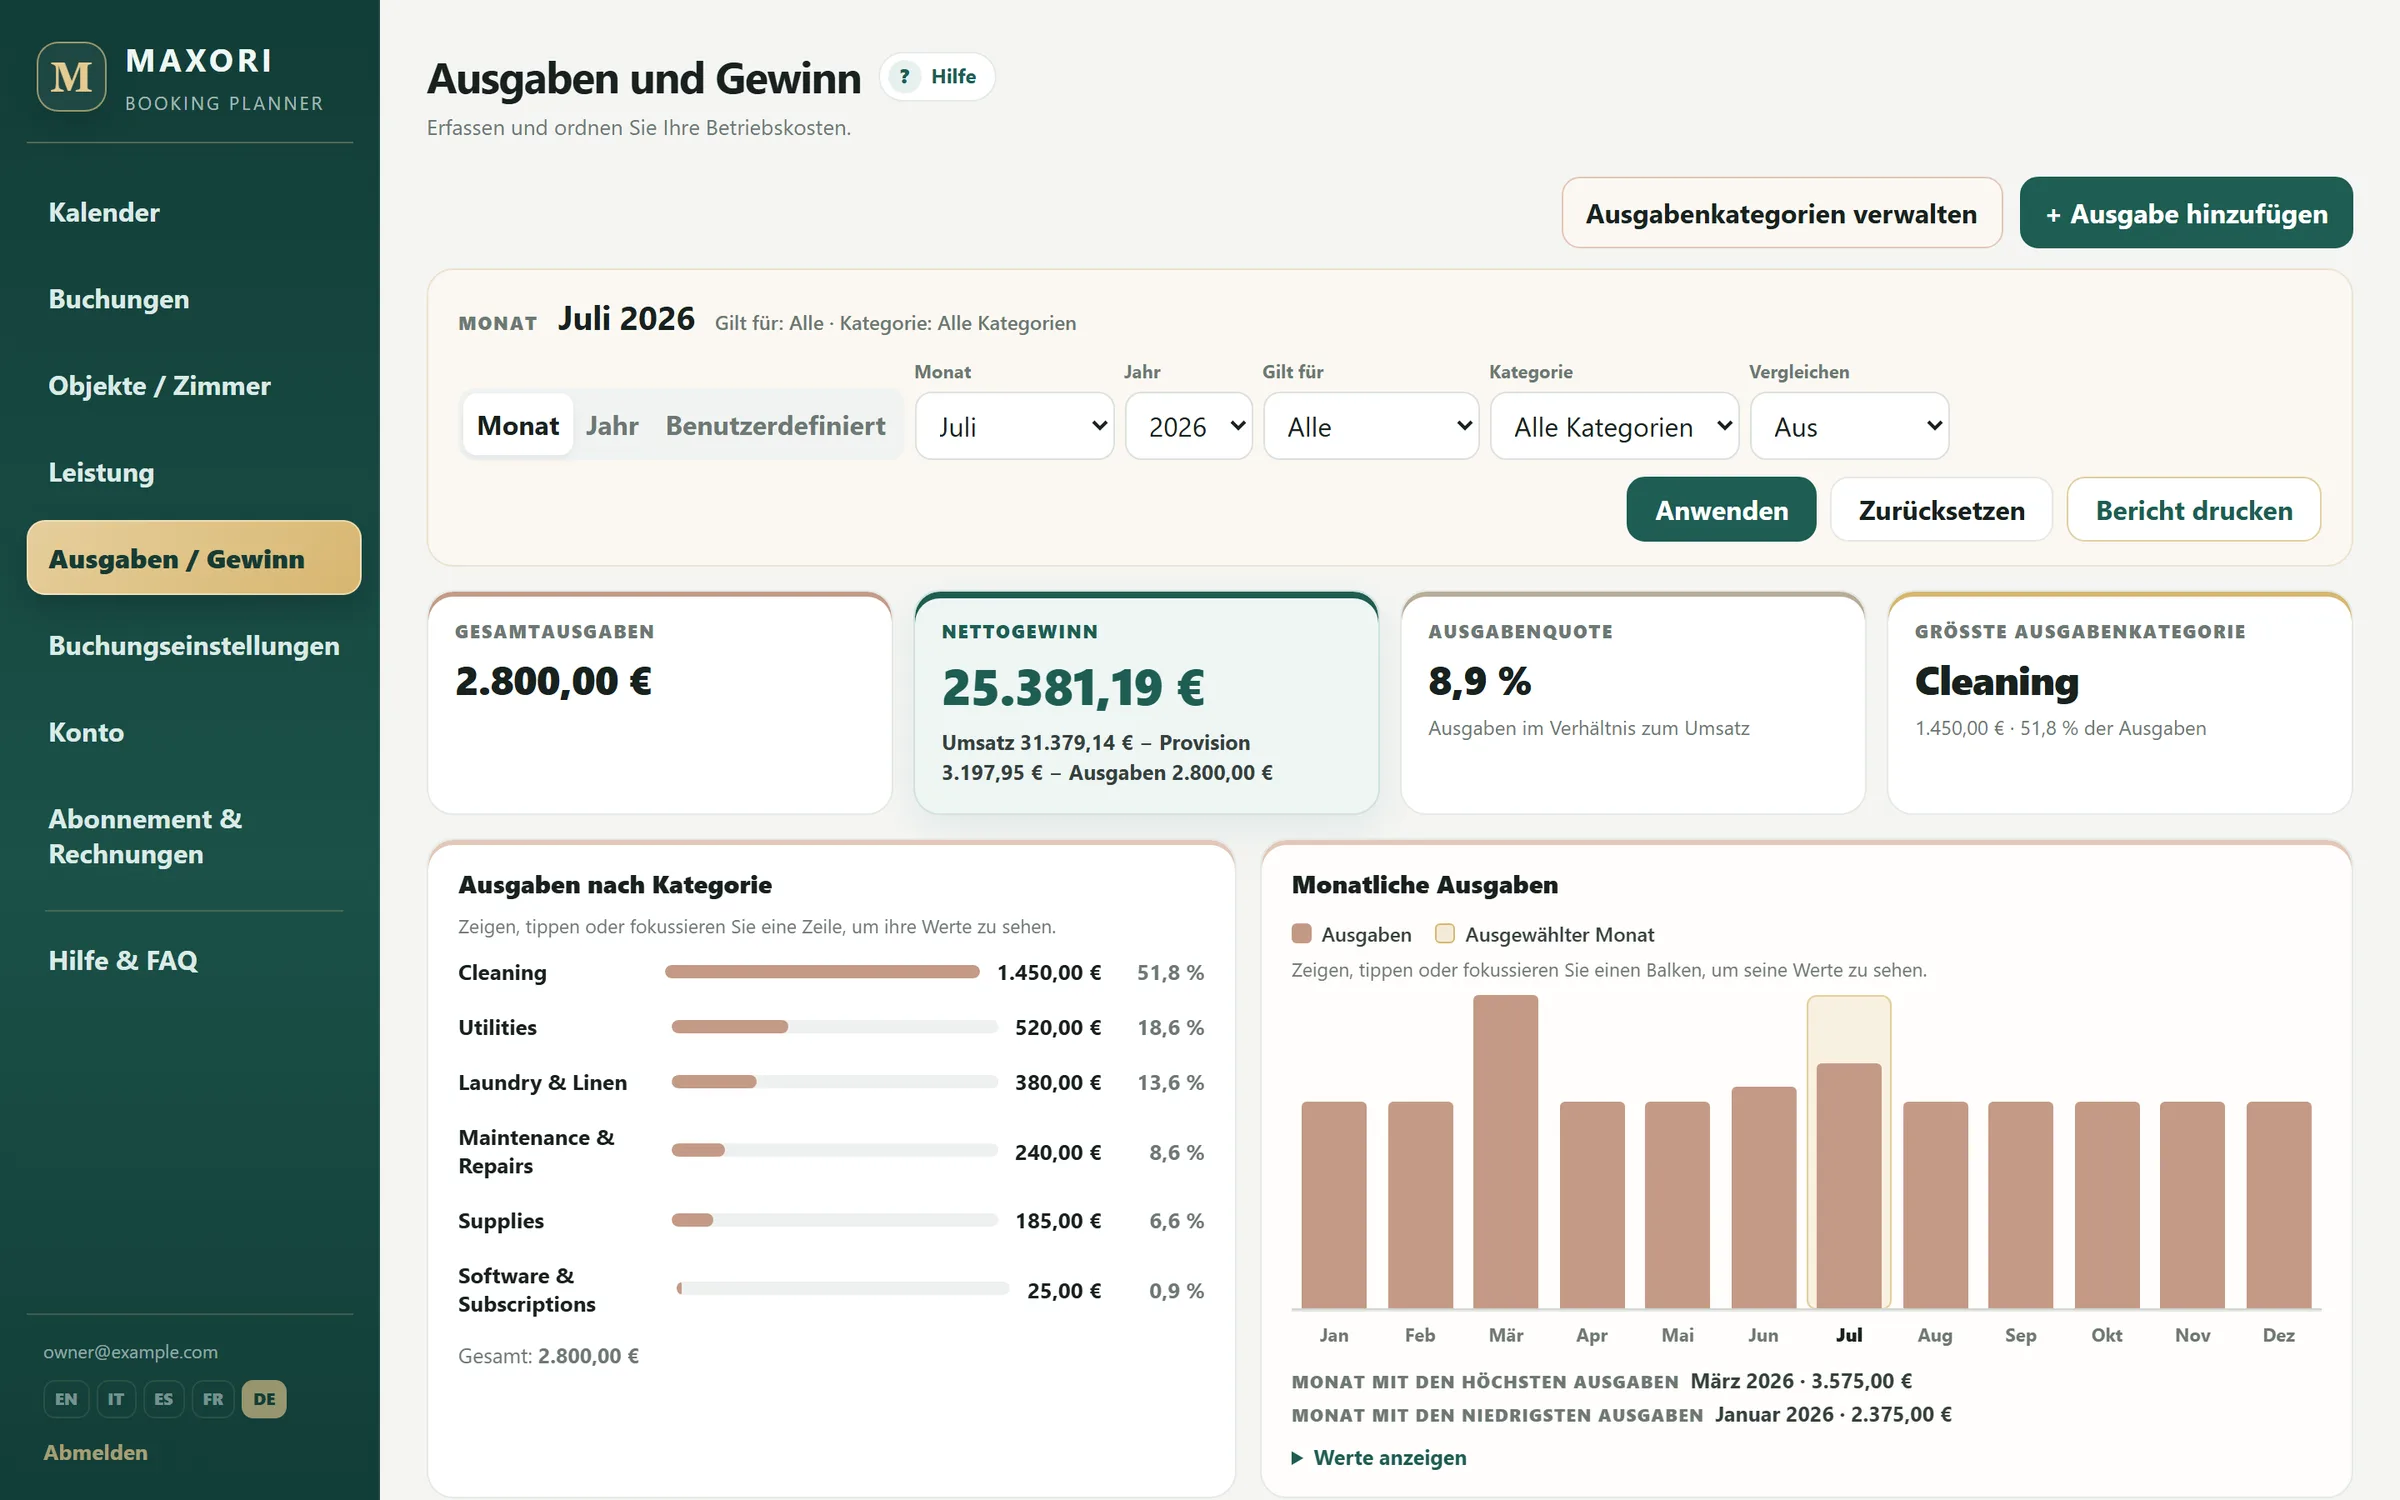This screenshot has height=1500, width=2400.
Task: Open the Monat dropdown showing Juli
Action: (x=1015, y=427)
